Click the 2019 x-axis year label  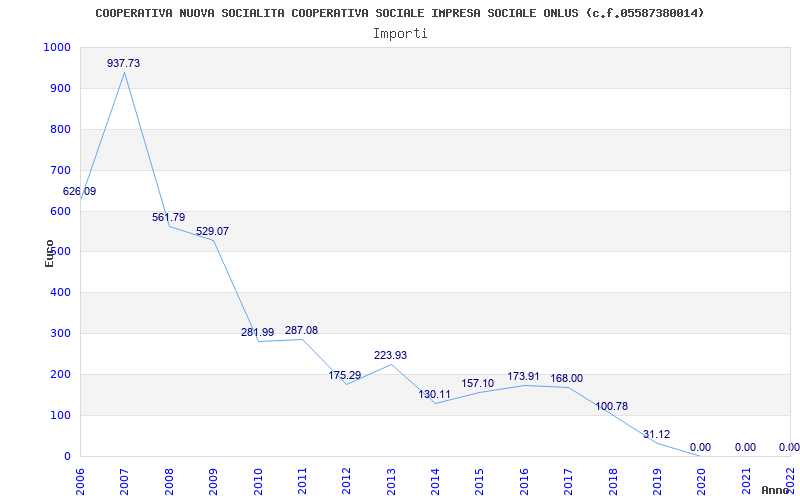click(657, 481)
